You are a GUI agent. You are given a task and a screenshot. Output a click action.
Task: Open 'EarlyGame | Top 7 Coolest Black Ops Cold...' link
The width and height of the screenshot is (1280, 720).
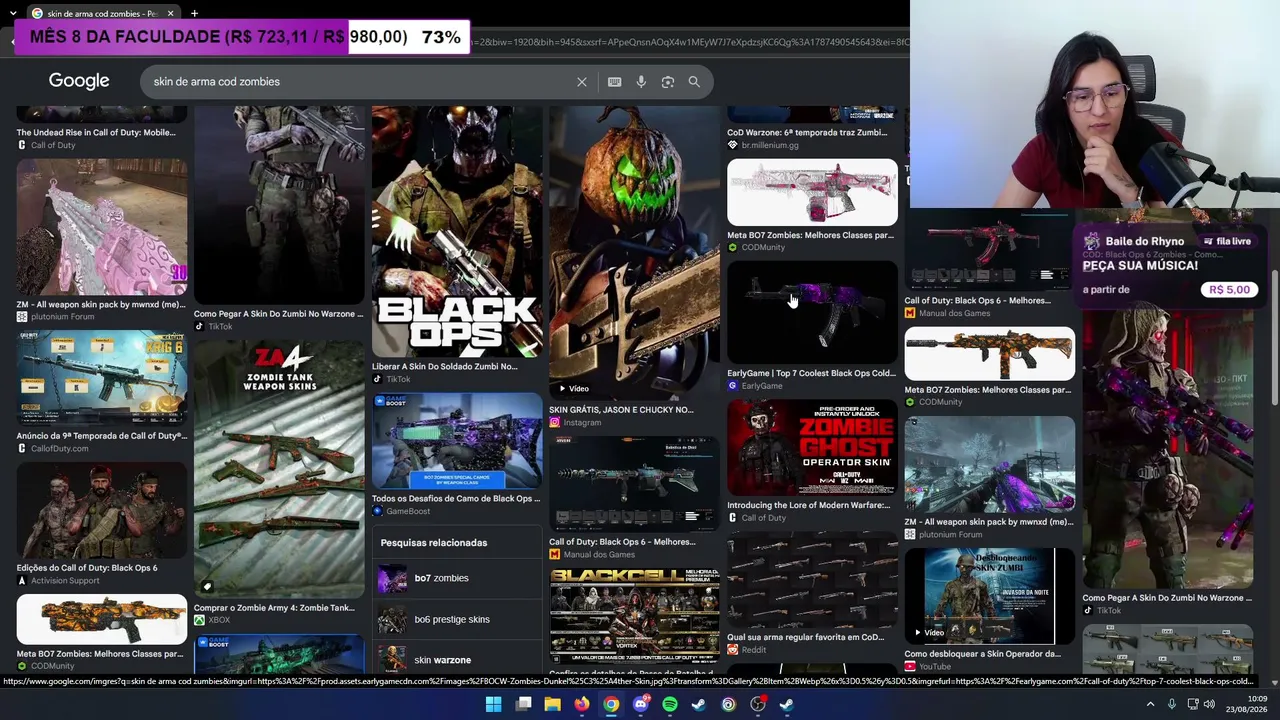point(811,373)
